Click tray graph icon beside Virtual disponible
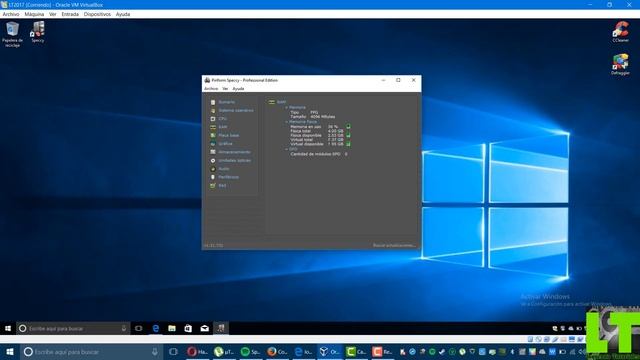Viewport: 640px width, 360px height. pos(348,144)
